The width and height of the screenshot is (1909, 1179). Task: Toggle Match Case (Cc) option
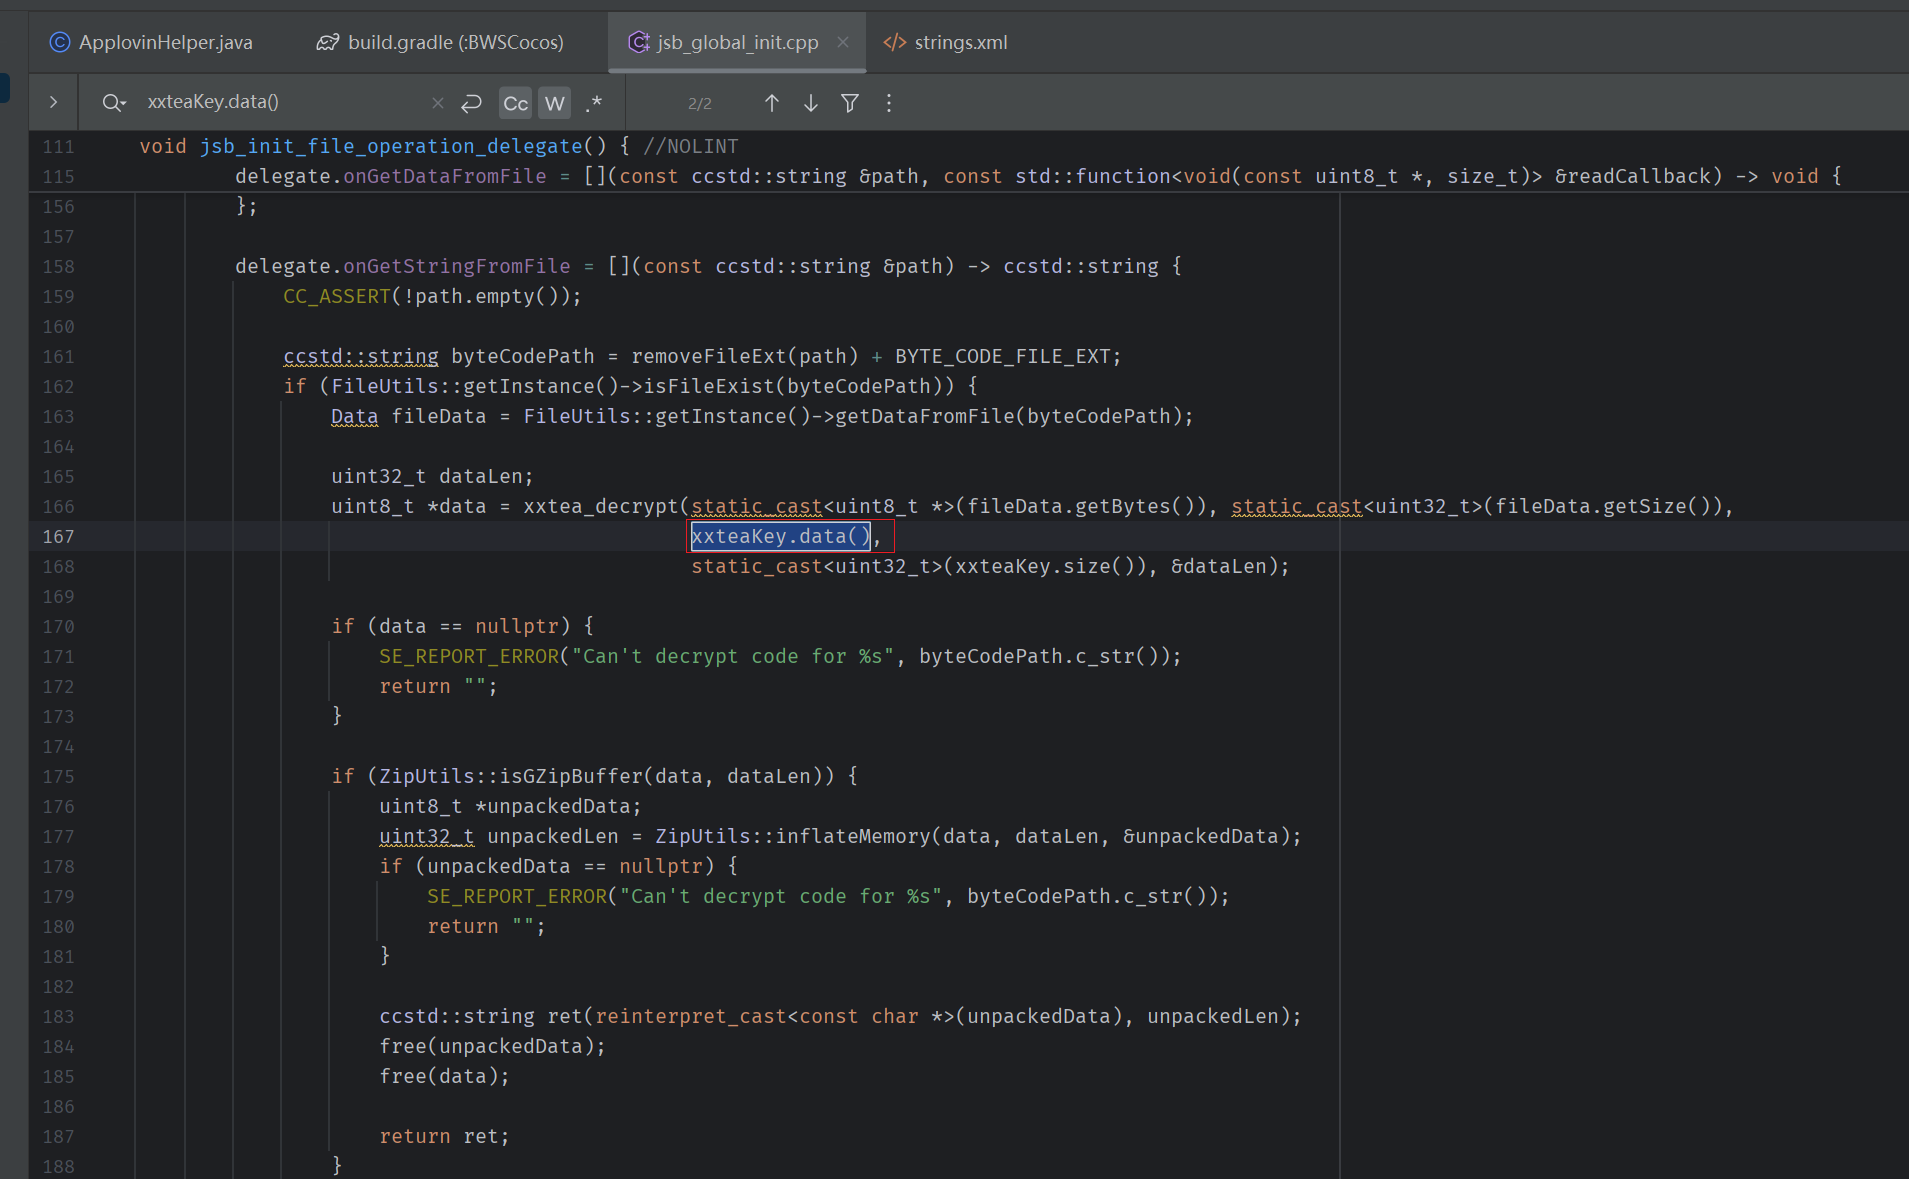pyautogui.click(x=515, y=103)
